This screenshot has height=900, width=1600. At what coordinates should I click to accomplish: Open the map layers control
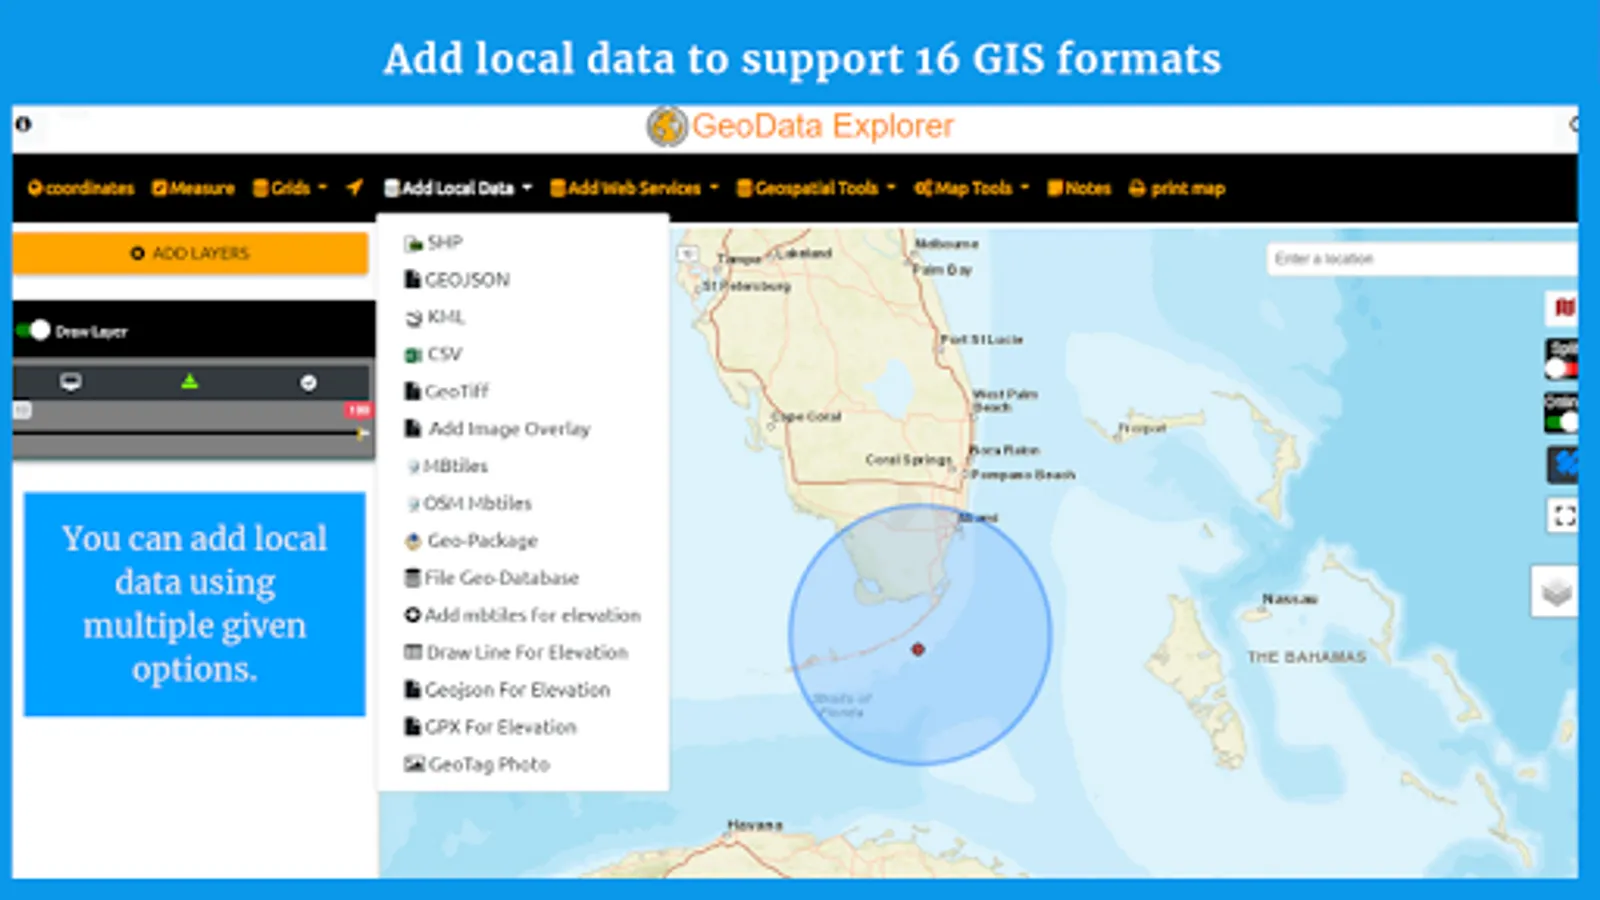pos(1555,592)
